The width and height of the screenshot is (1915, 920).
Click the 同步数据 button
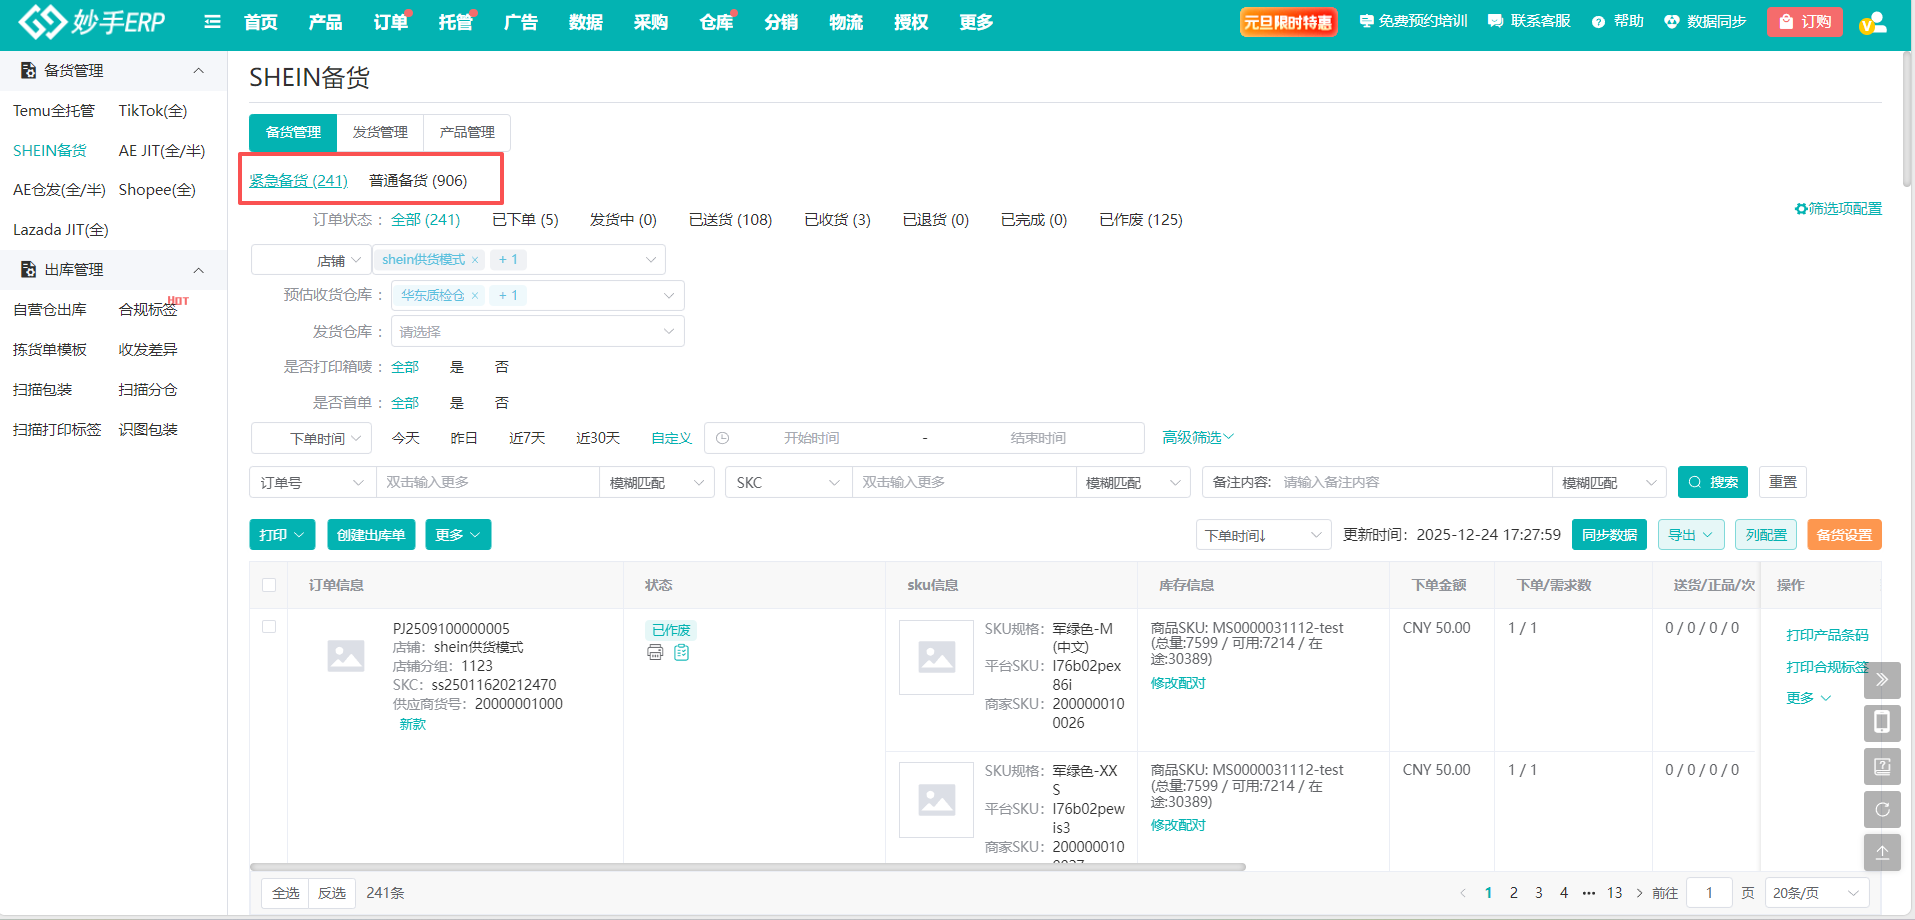click(x=1609, y=535)
